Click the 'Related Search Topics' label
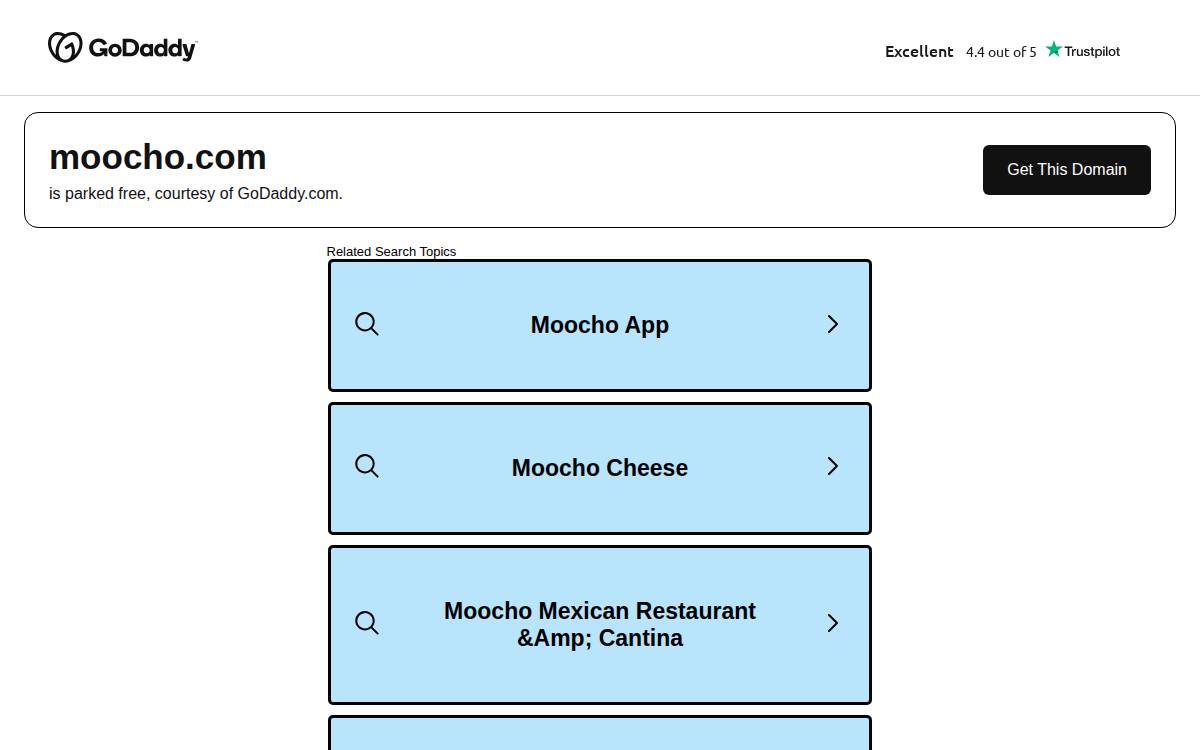The image size is (1200, 750). [391, 252]
